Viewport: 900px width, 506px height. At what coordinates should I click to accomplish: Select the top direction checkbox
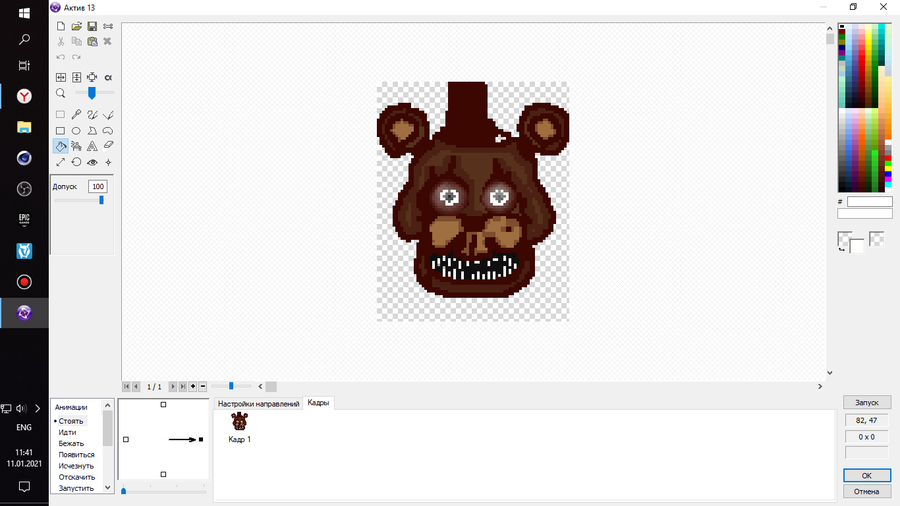click(163, 404)
